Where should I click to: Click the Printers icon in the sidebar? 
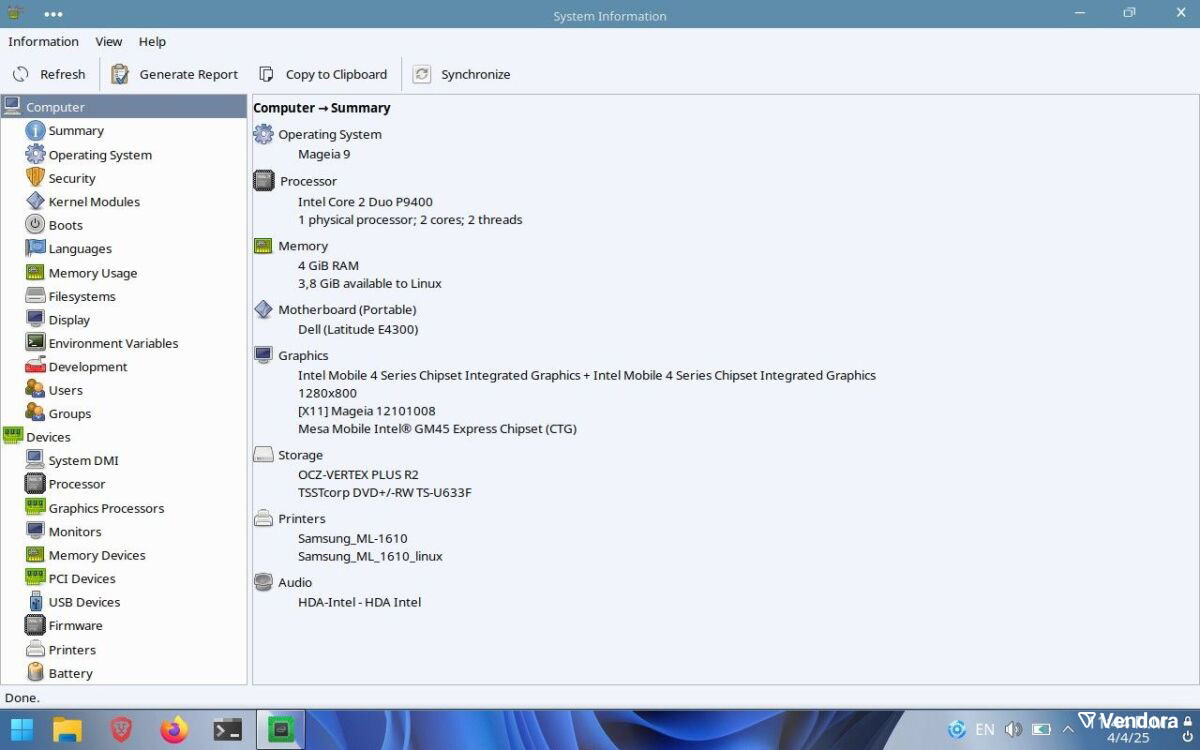click(x=35, y=649)
